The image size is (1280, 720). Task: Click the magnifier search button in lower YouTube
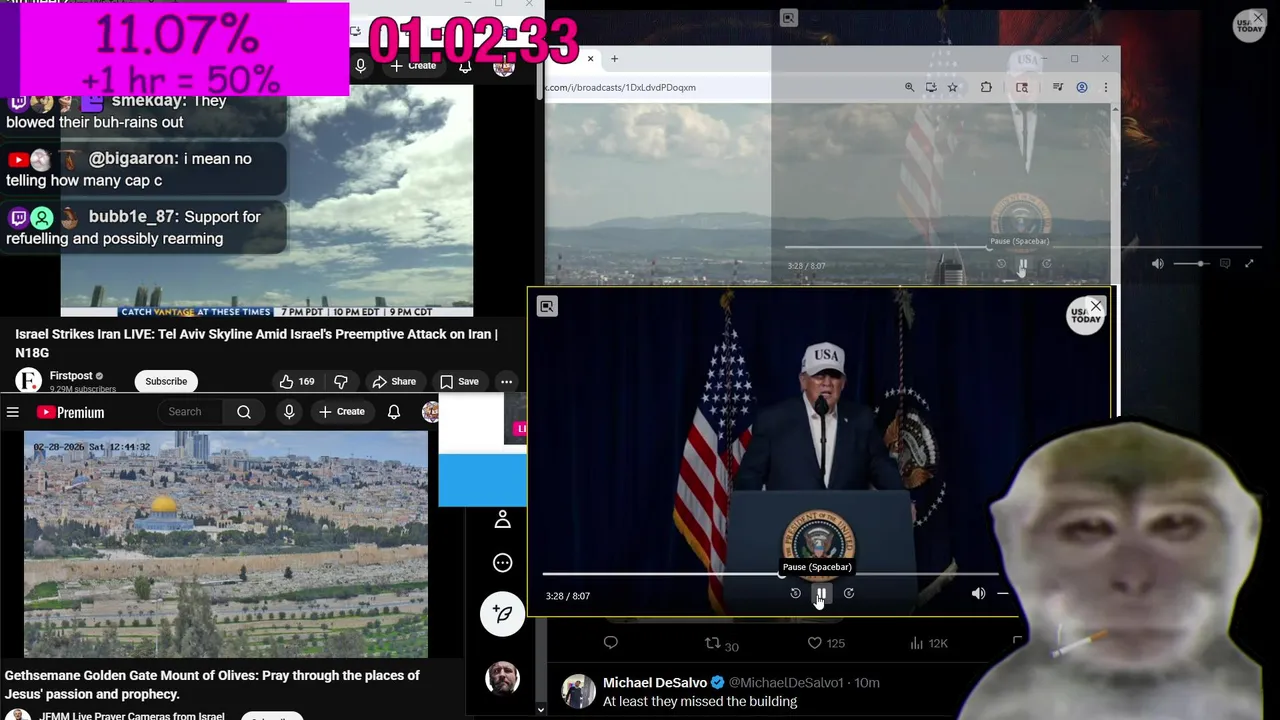point(244,412)
